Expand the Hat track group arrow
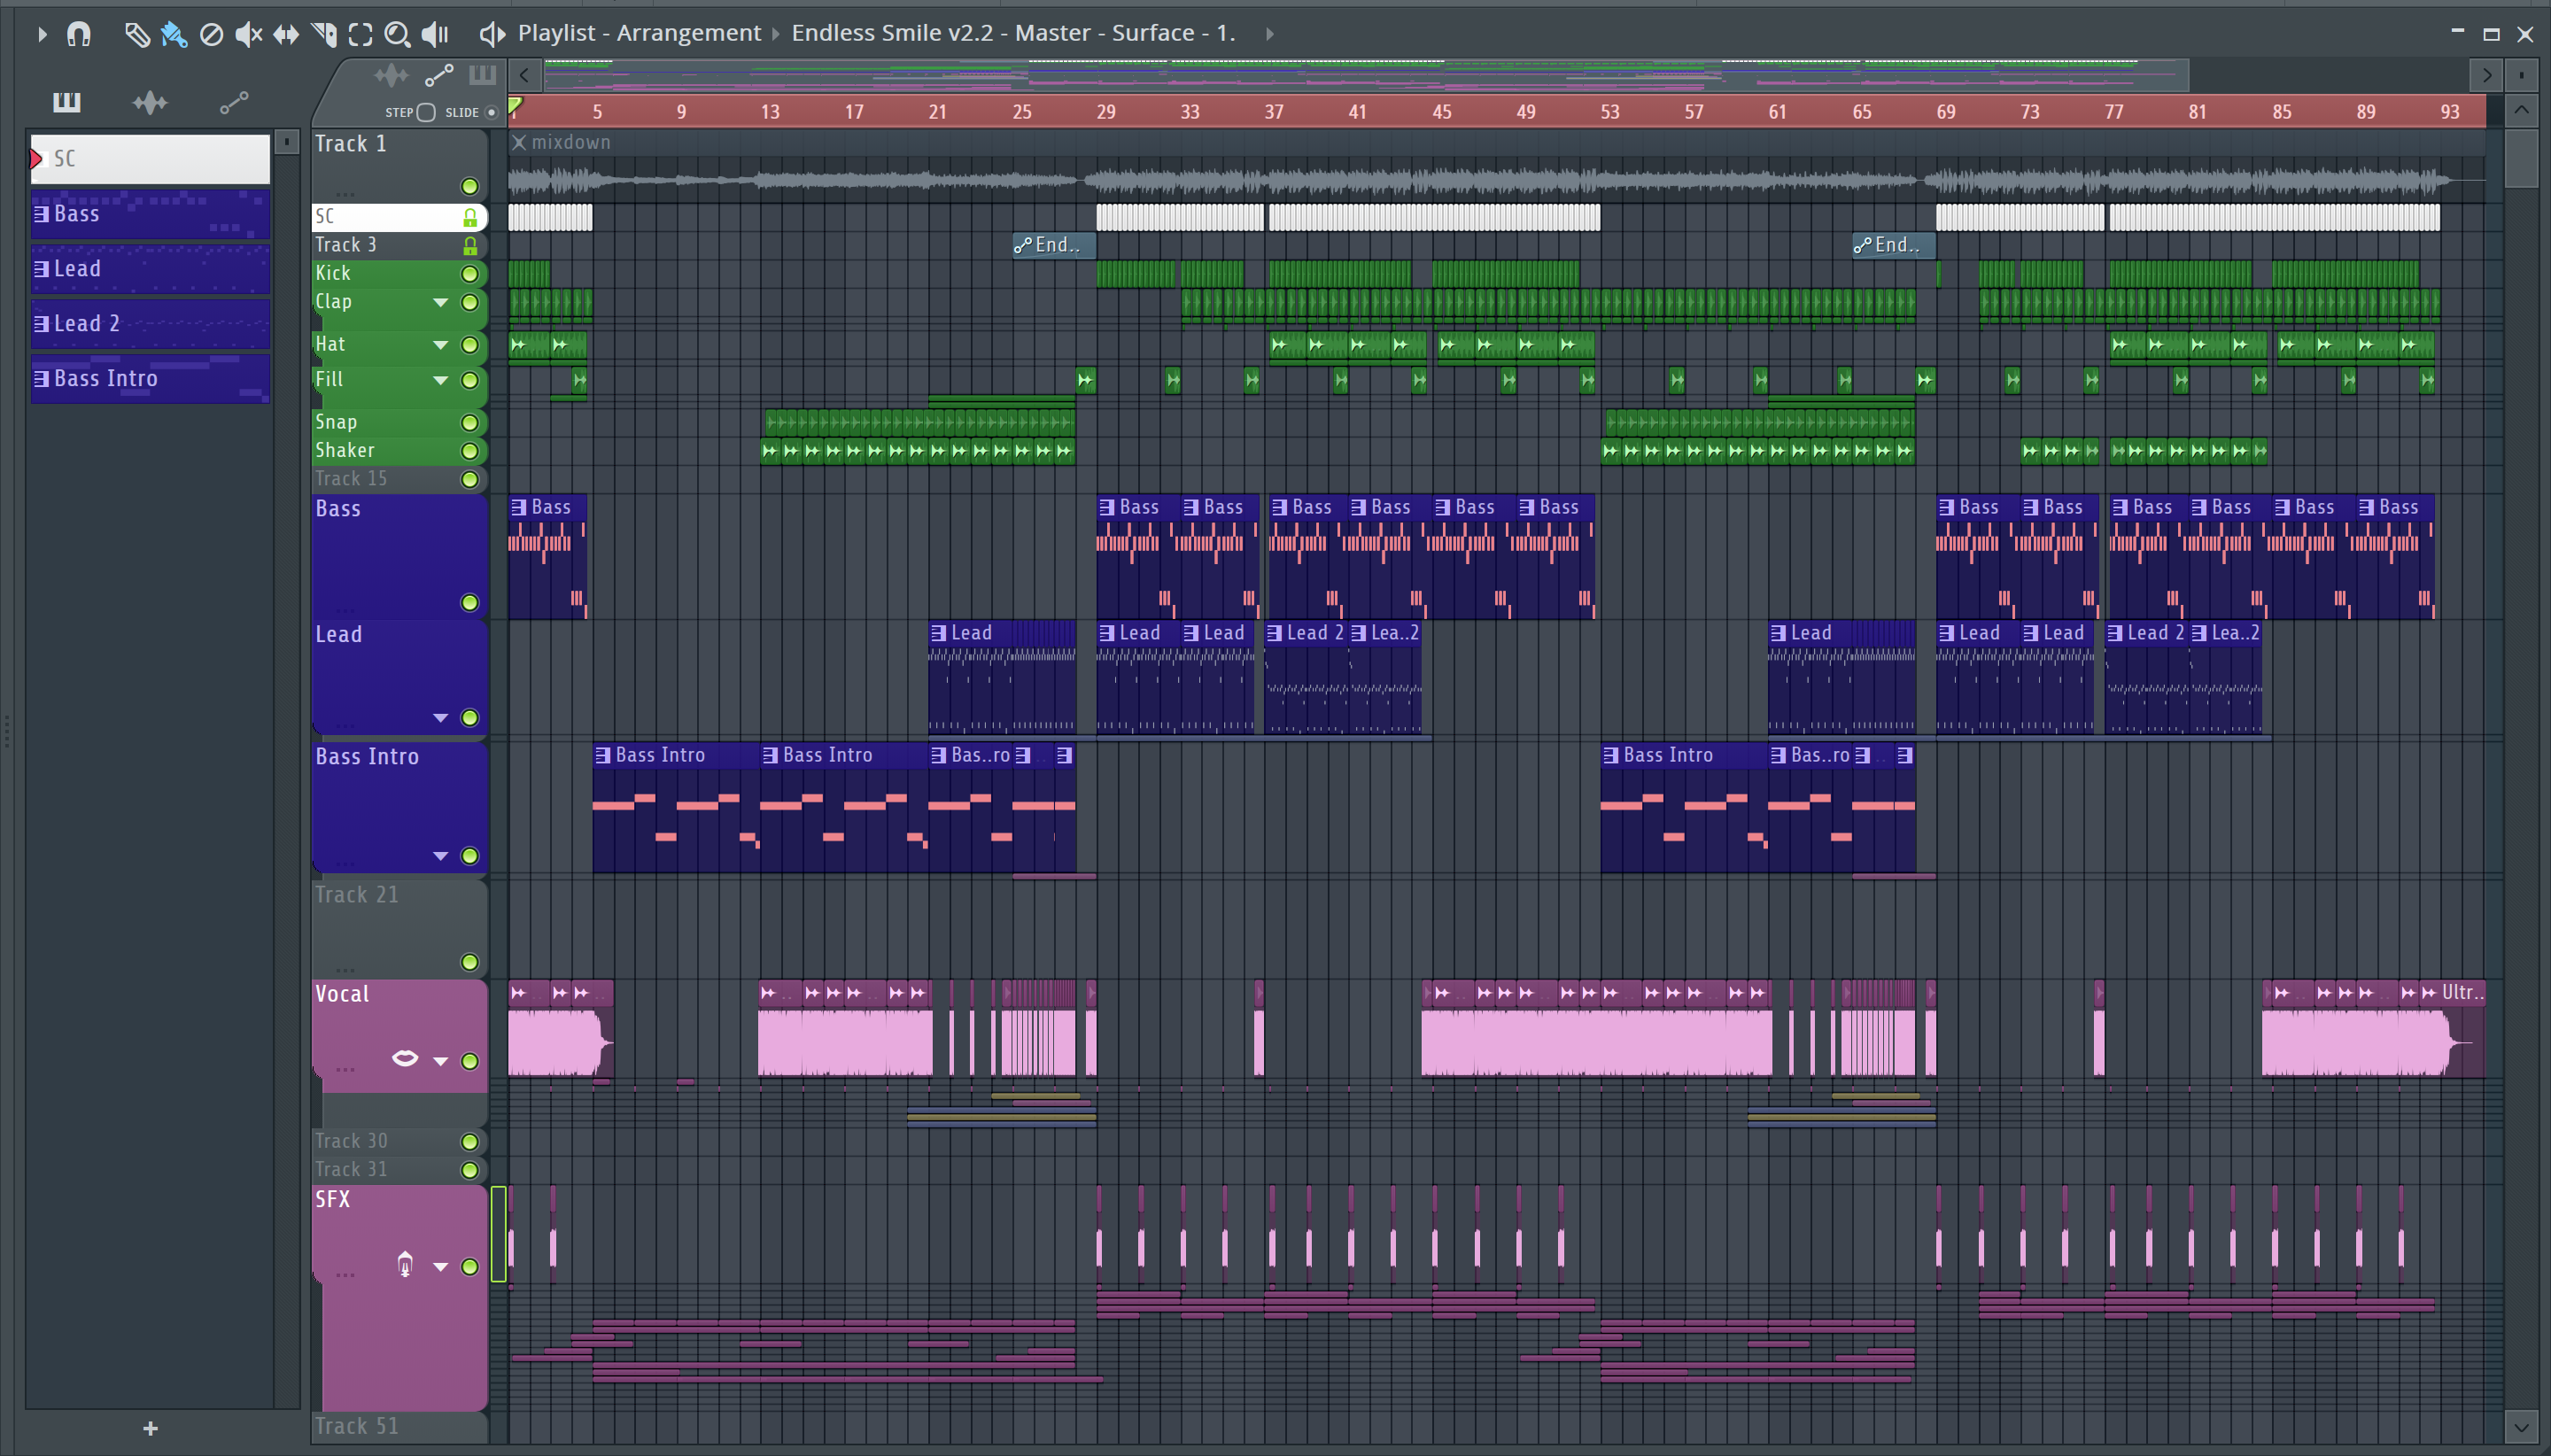The width and height of the screenshot is (2551, 1456). 440,345
